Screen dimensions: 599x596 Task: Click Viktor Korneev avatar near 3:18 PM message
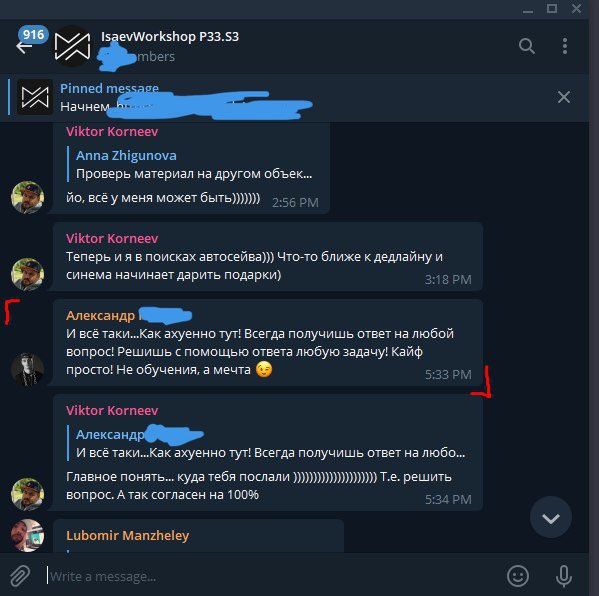pos(27,274)
